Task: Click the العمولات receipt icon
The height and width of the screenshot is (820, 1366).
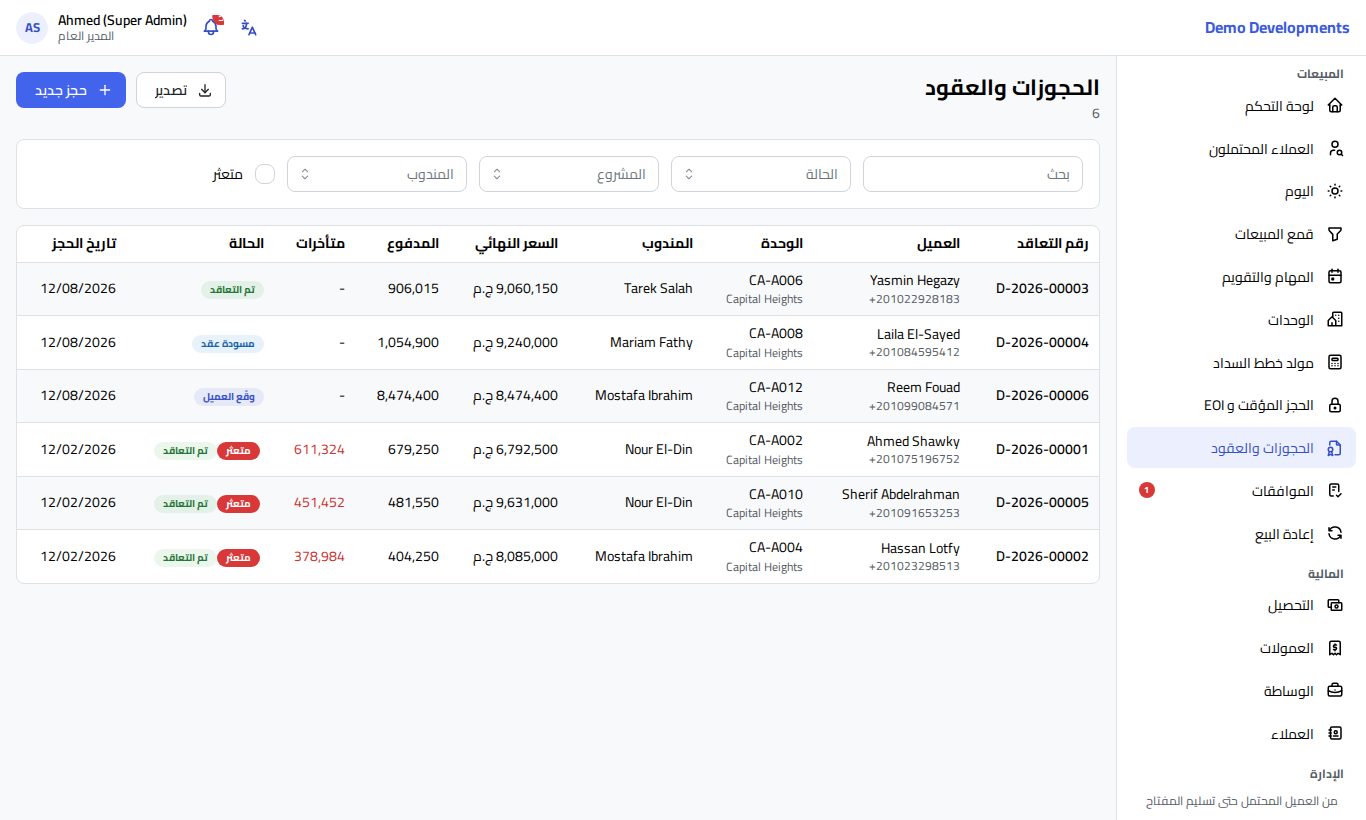Action: (x=1334, y=648)
